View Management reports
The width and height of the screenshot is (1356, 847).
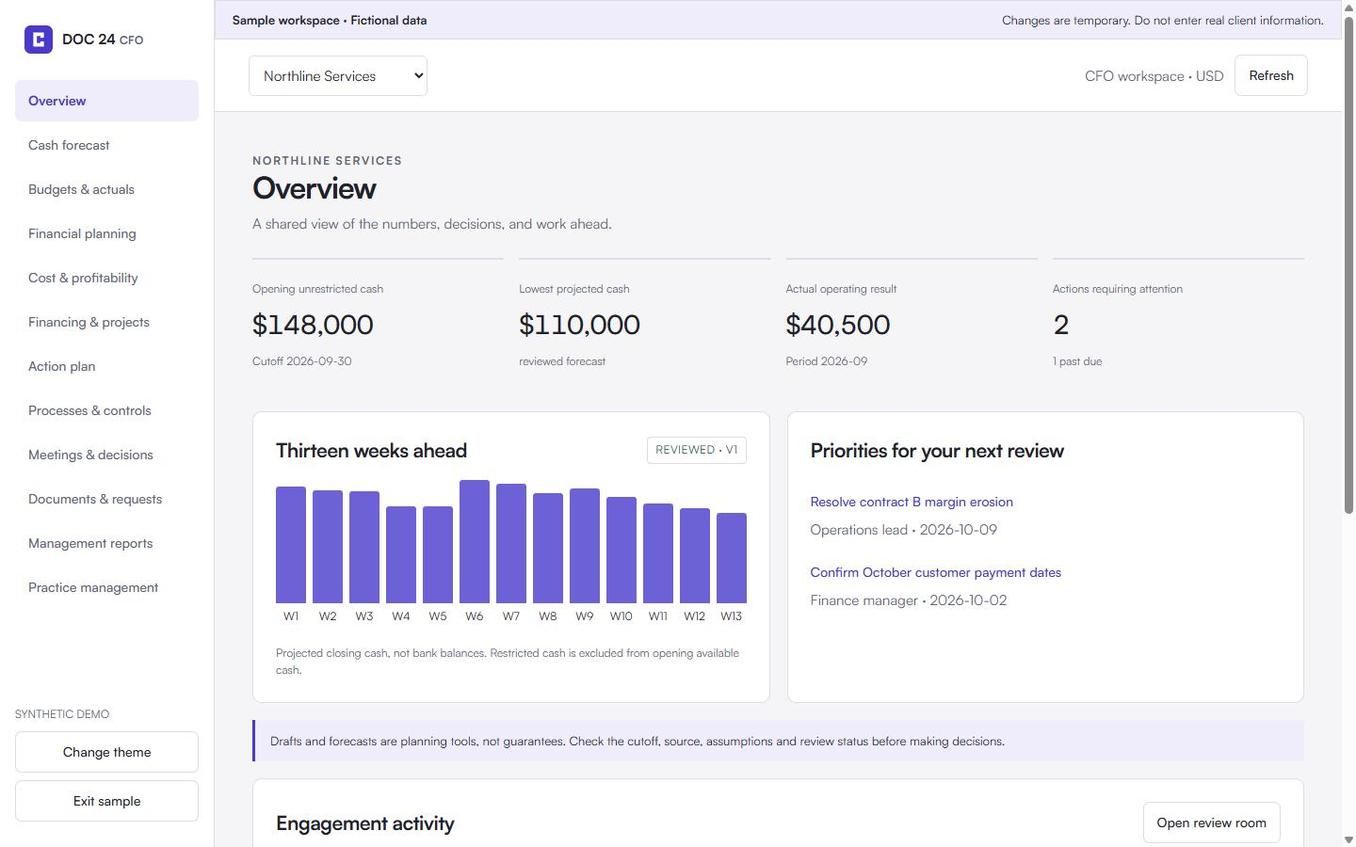(107, 543)
